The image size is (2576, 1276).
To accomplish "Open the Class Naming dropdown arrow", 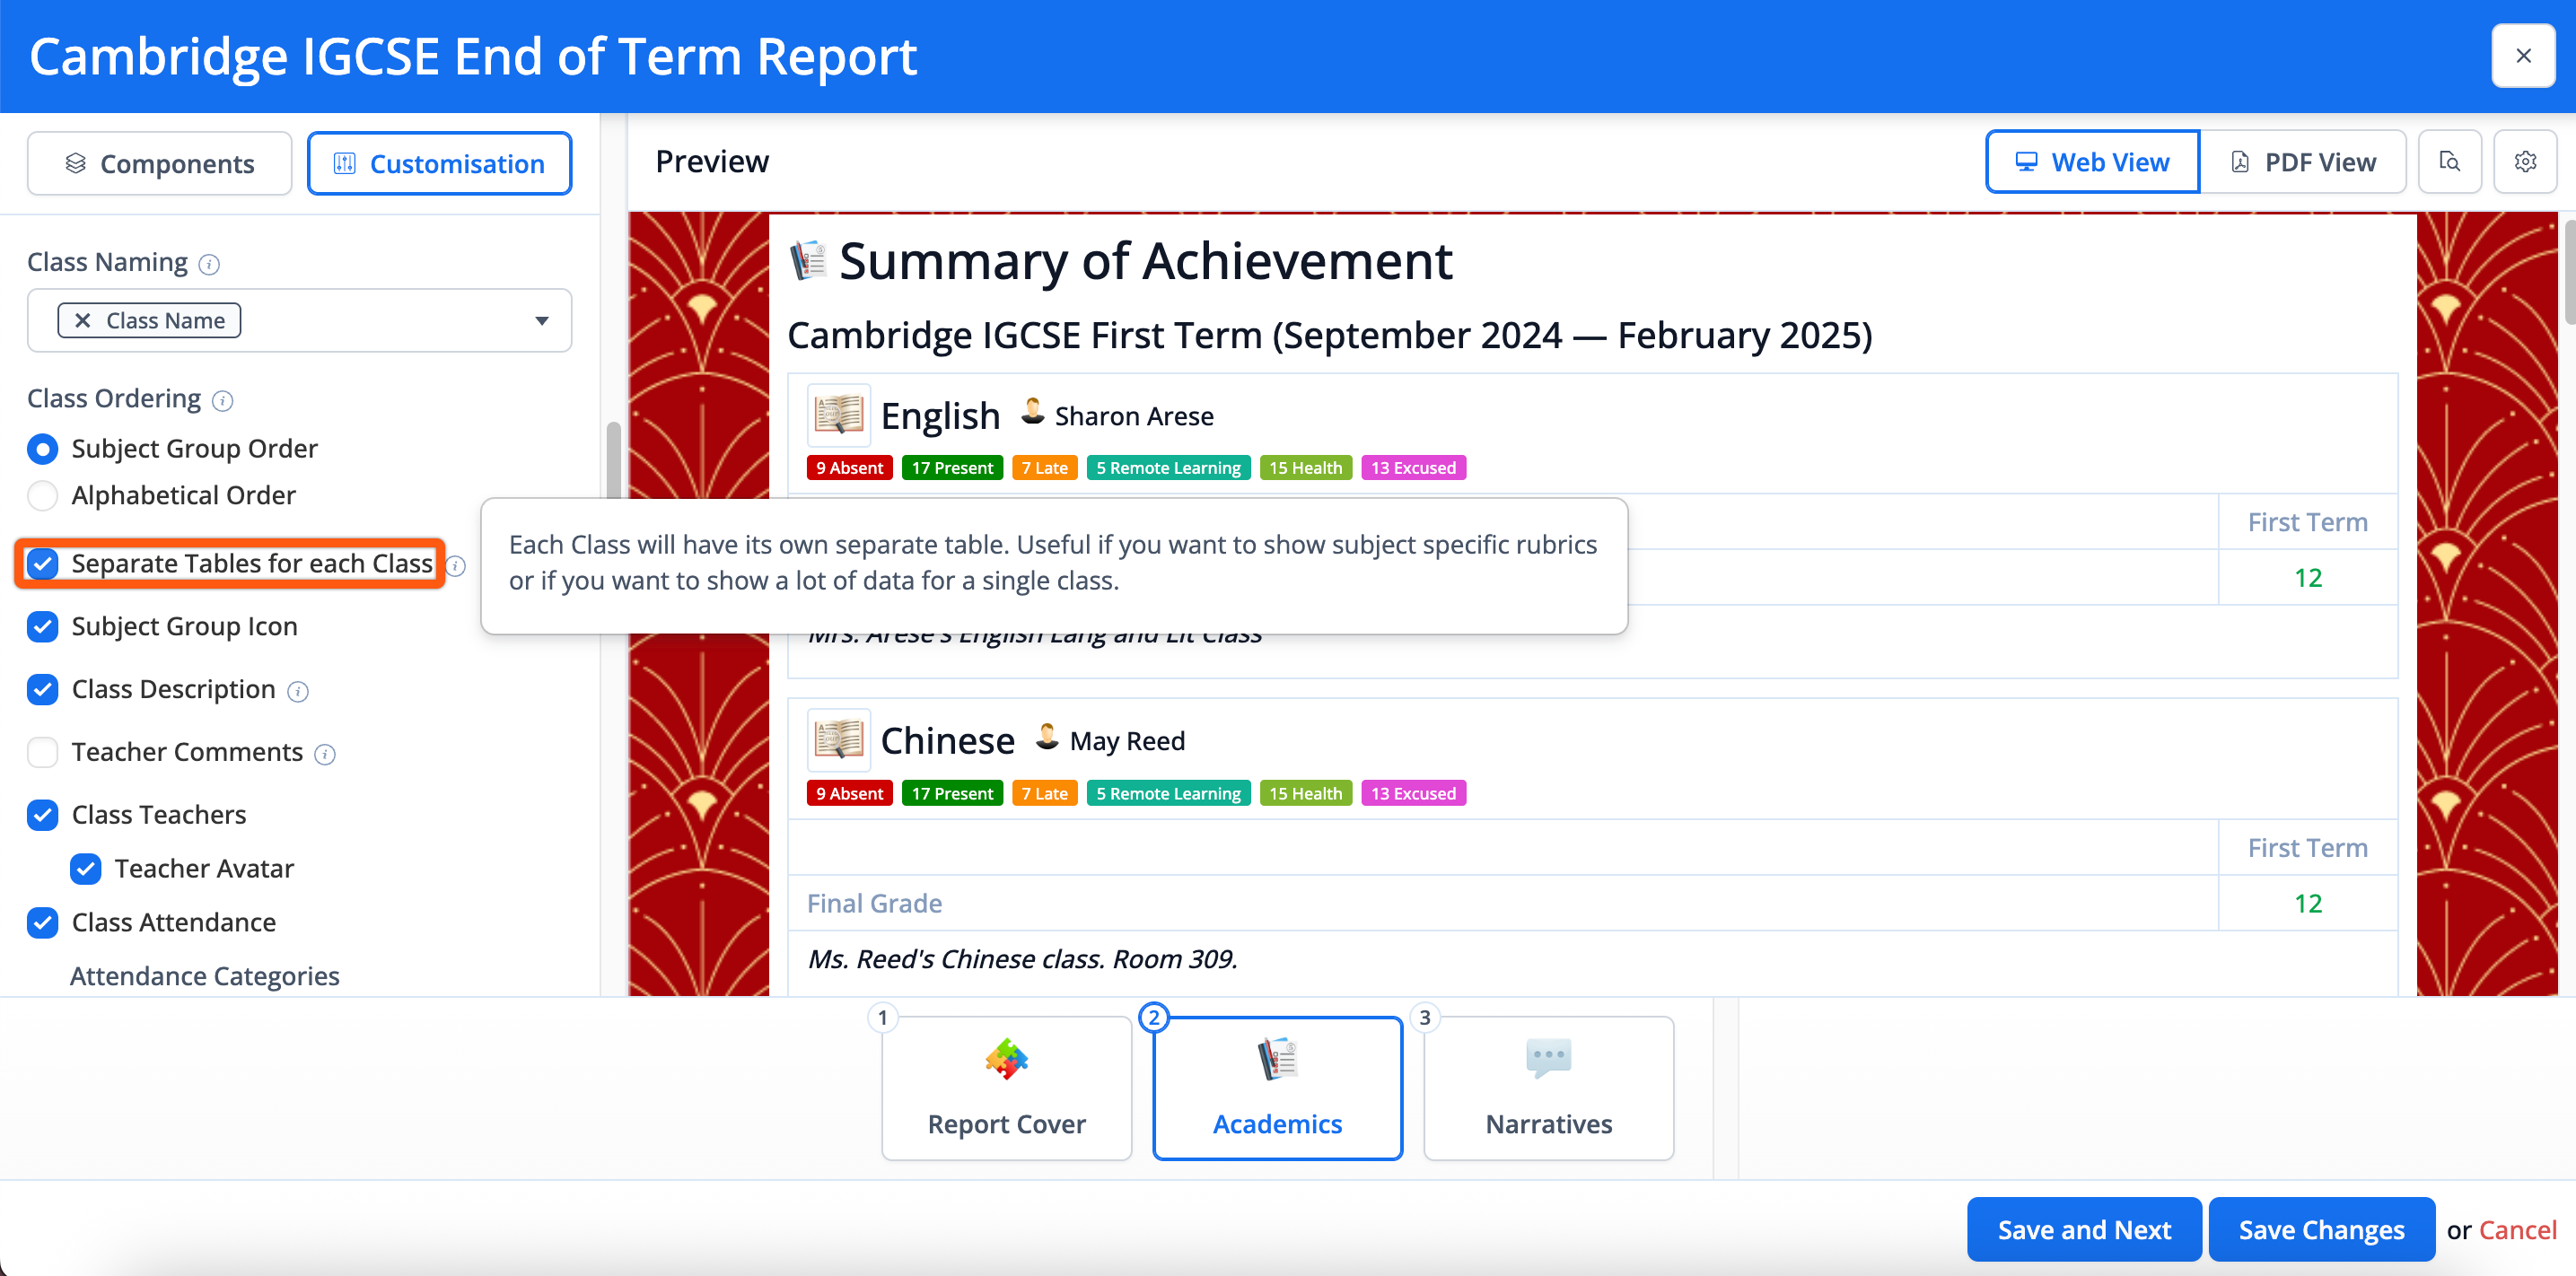I will [541, 320].
